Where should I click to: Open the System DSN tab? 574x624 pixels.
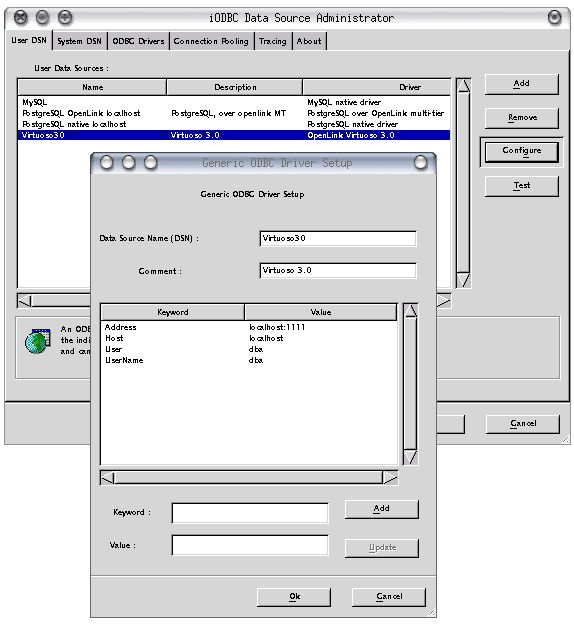pyautogui.click(x=80, y=41)
